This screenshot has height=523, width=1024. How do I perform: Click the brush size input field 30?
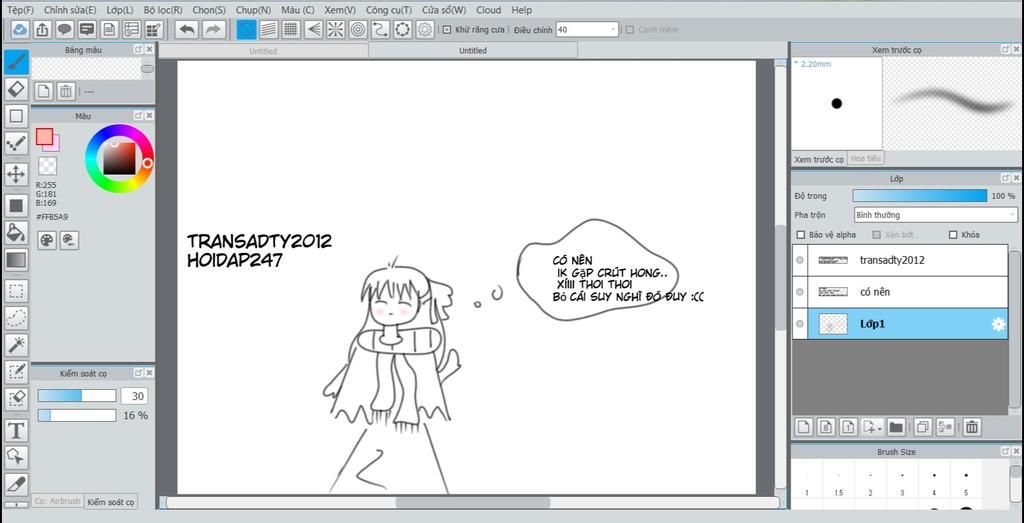tap(134, 396)
